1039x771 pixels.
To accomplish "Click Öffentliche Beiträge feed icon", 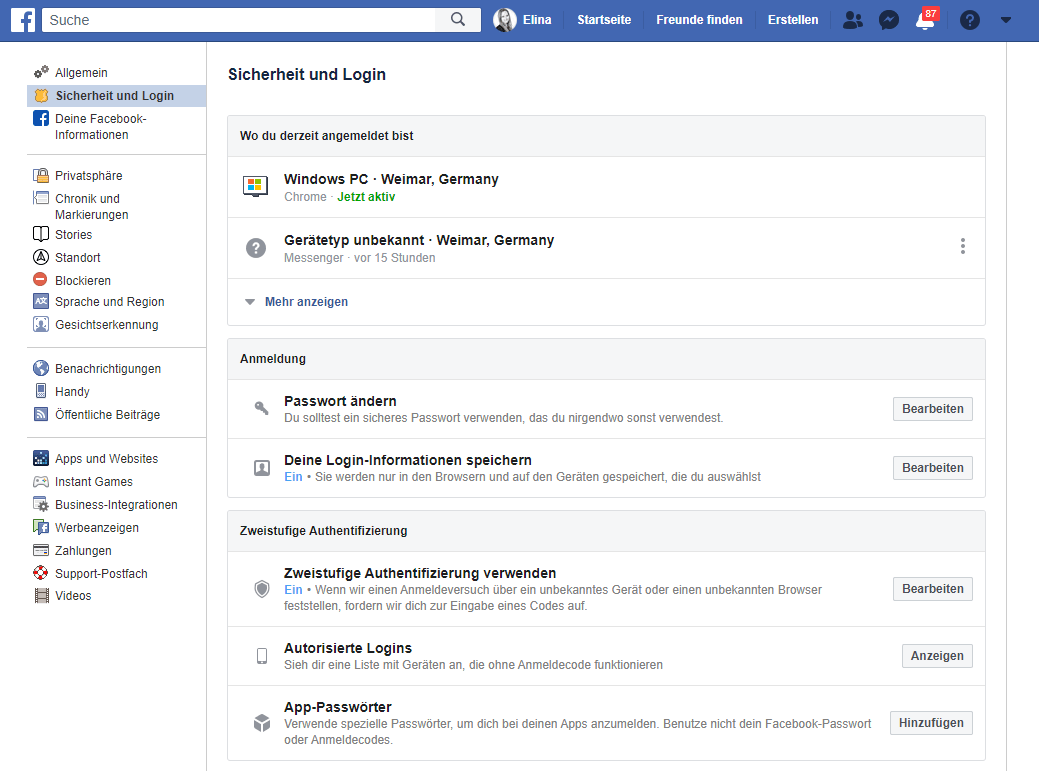I will pyautogui.click(x=41, y=414).
